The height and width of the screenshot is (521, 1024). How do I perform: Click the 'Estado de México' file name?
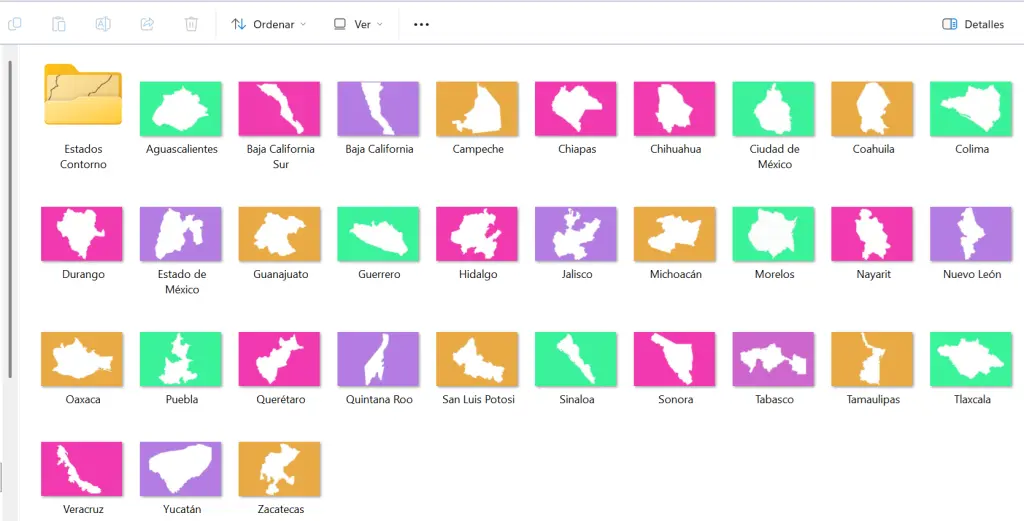click(x=182, y=282)
